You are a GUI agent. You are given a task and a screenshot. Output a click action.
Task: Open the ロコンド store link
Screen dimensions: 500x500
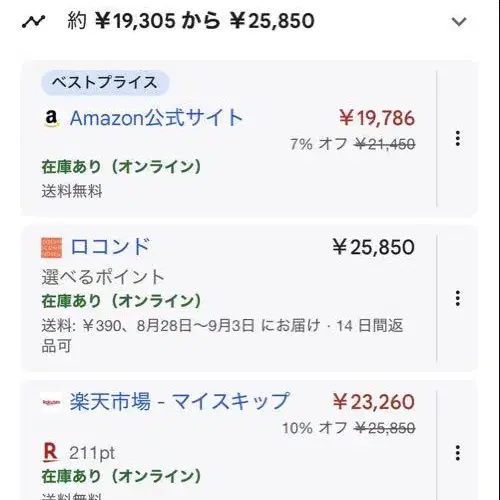coord(110,247)
